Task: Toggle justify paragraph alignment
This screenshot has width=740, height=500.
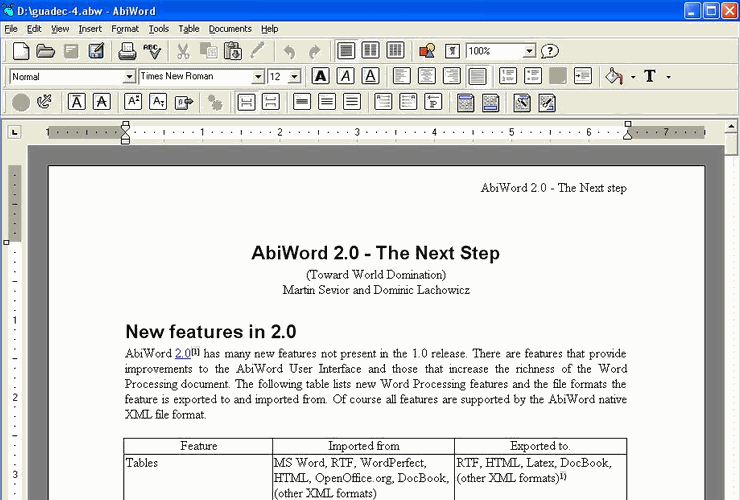Action: click(477, 76)
